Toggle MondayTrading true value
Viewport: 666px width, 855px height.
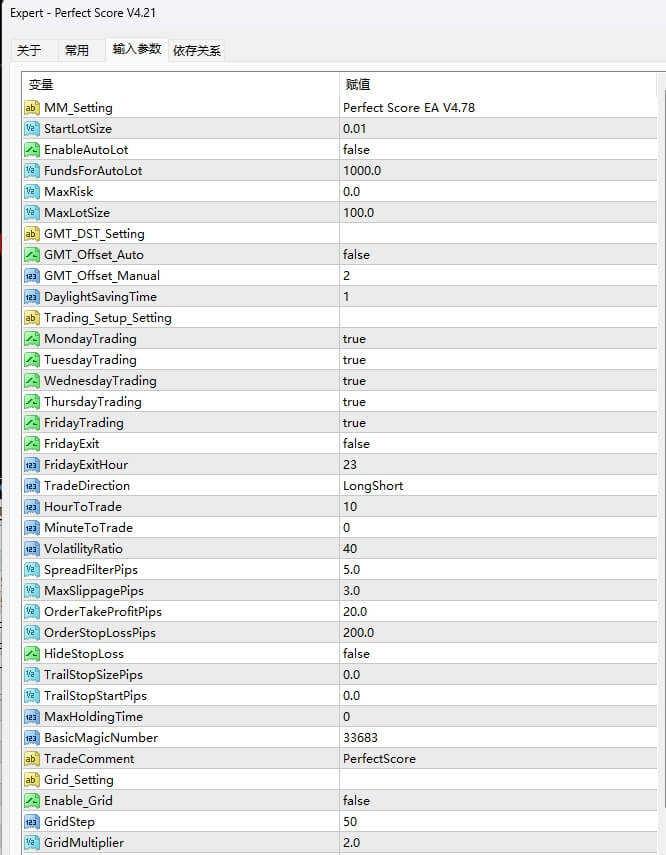click(355, 339)
